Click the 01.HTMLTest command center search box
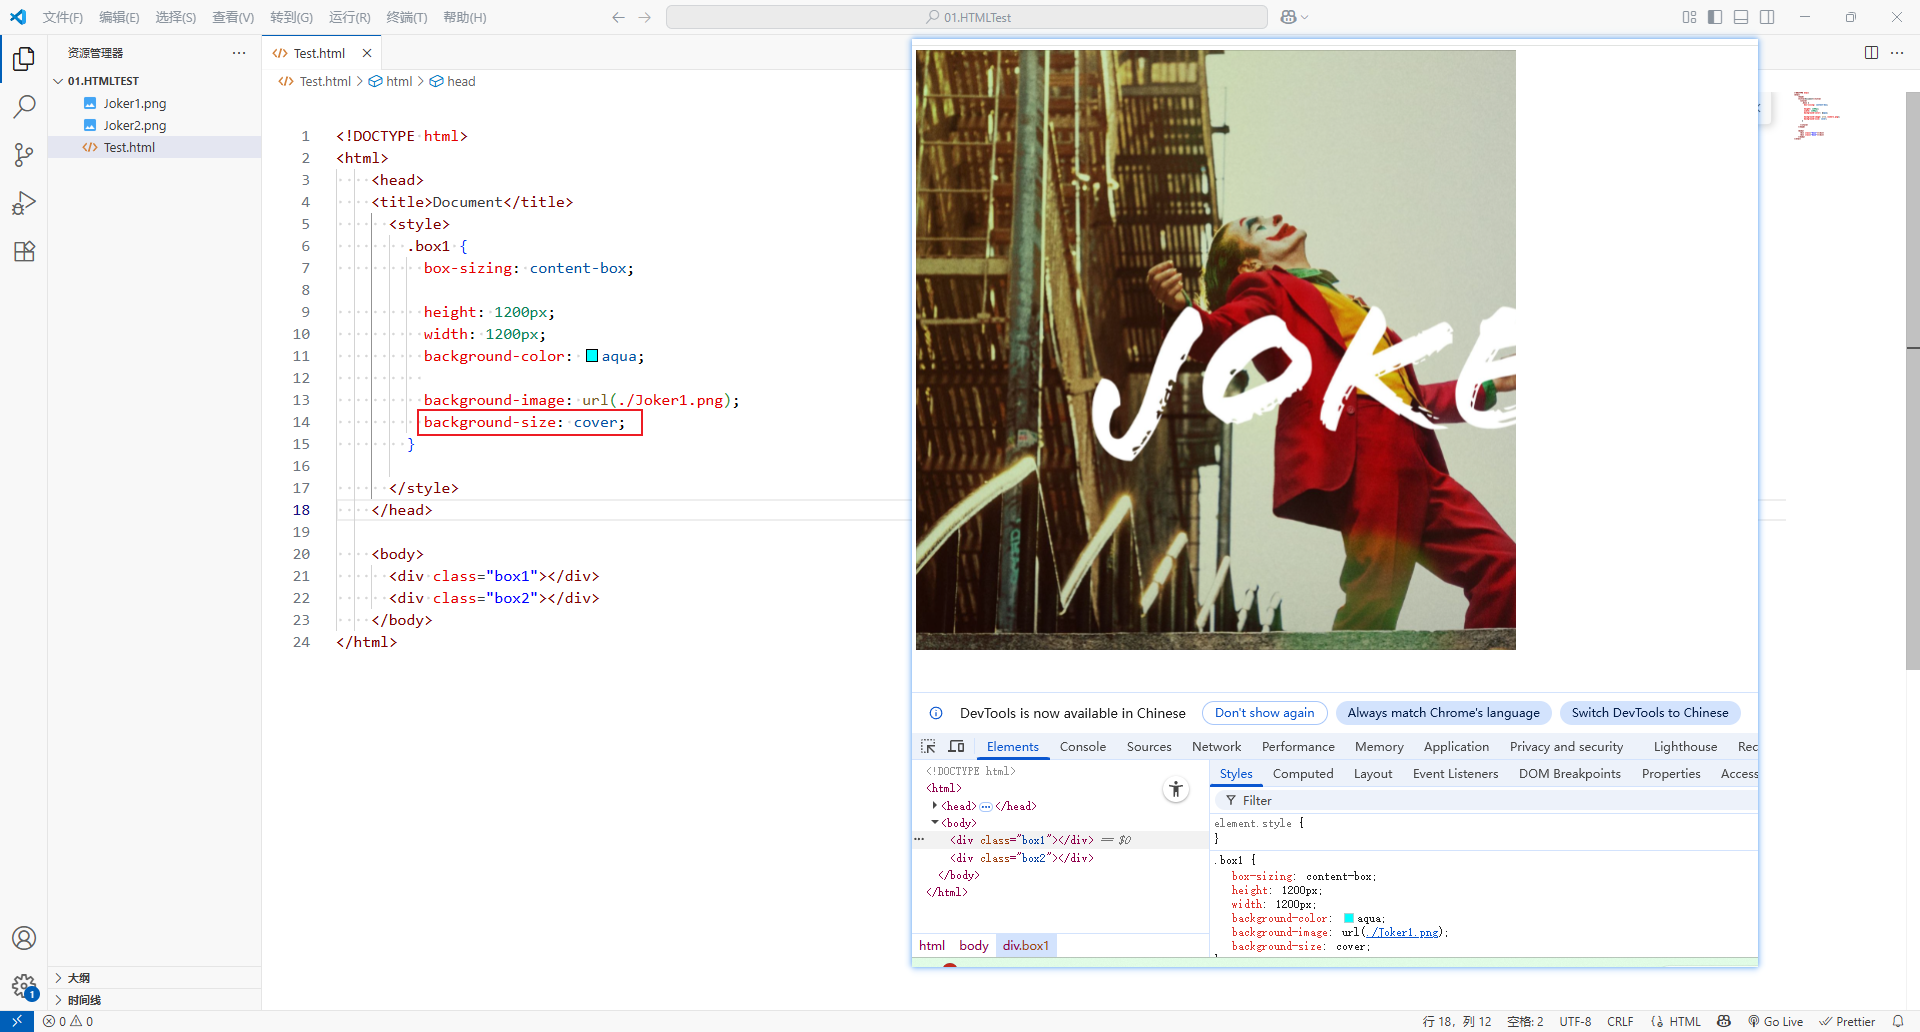1920x1032 pixels. [x=967, y=17]
